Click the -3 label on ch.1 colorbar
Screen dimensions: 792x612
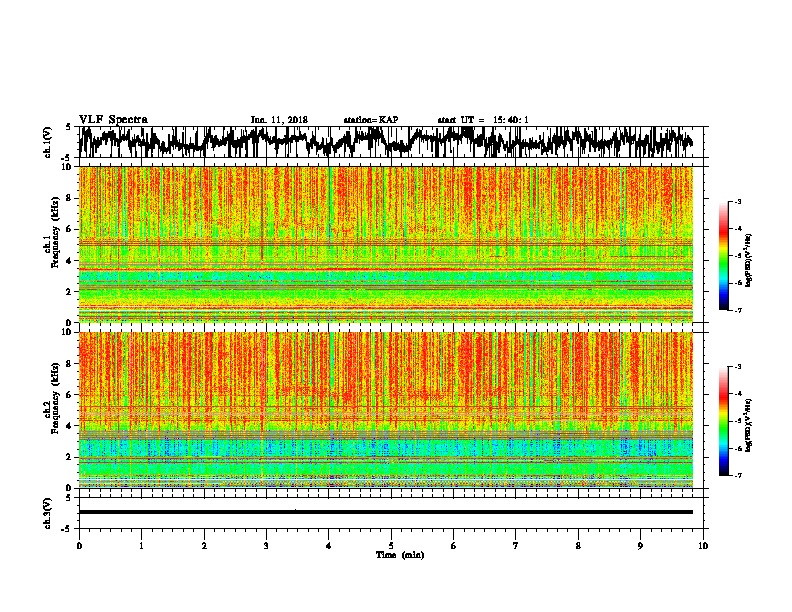pos(738,201)
